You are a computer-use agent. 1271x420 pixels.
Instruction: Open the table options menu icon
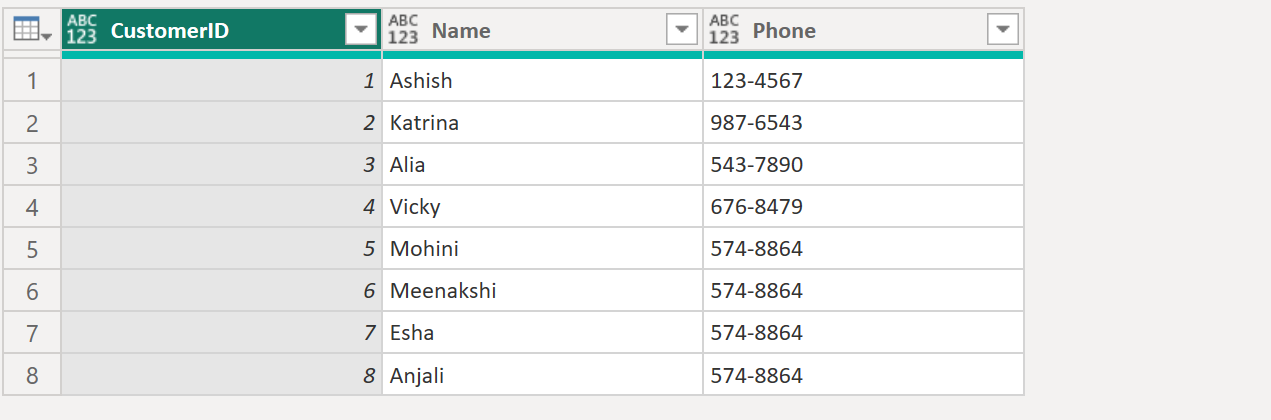32,31
